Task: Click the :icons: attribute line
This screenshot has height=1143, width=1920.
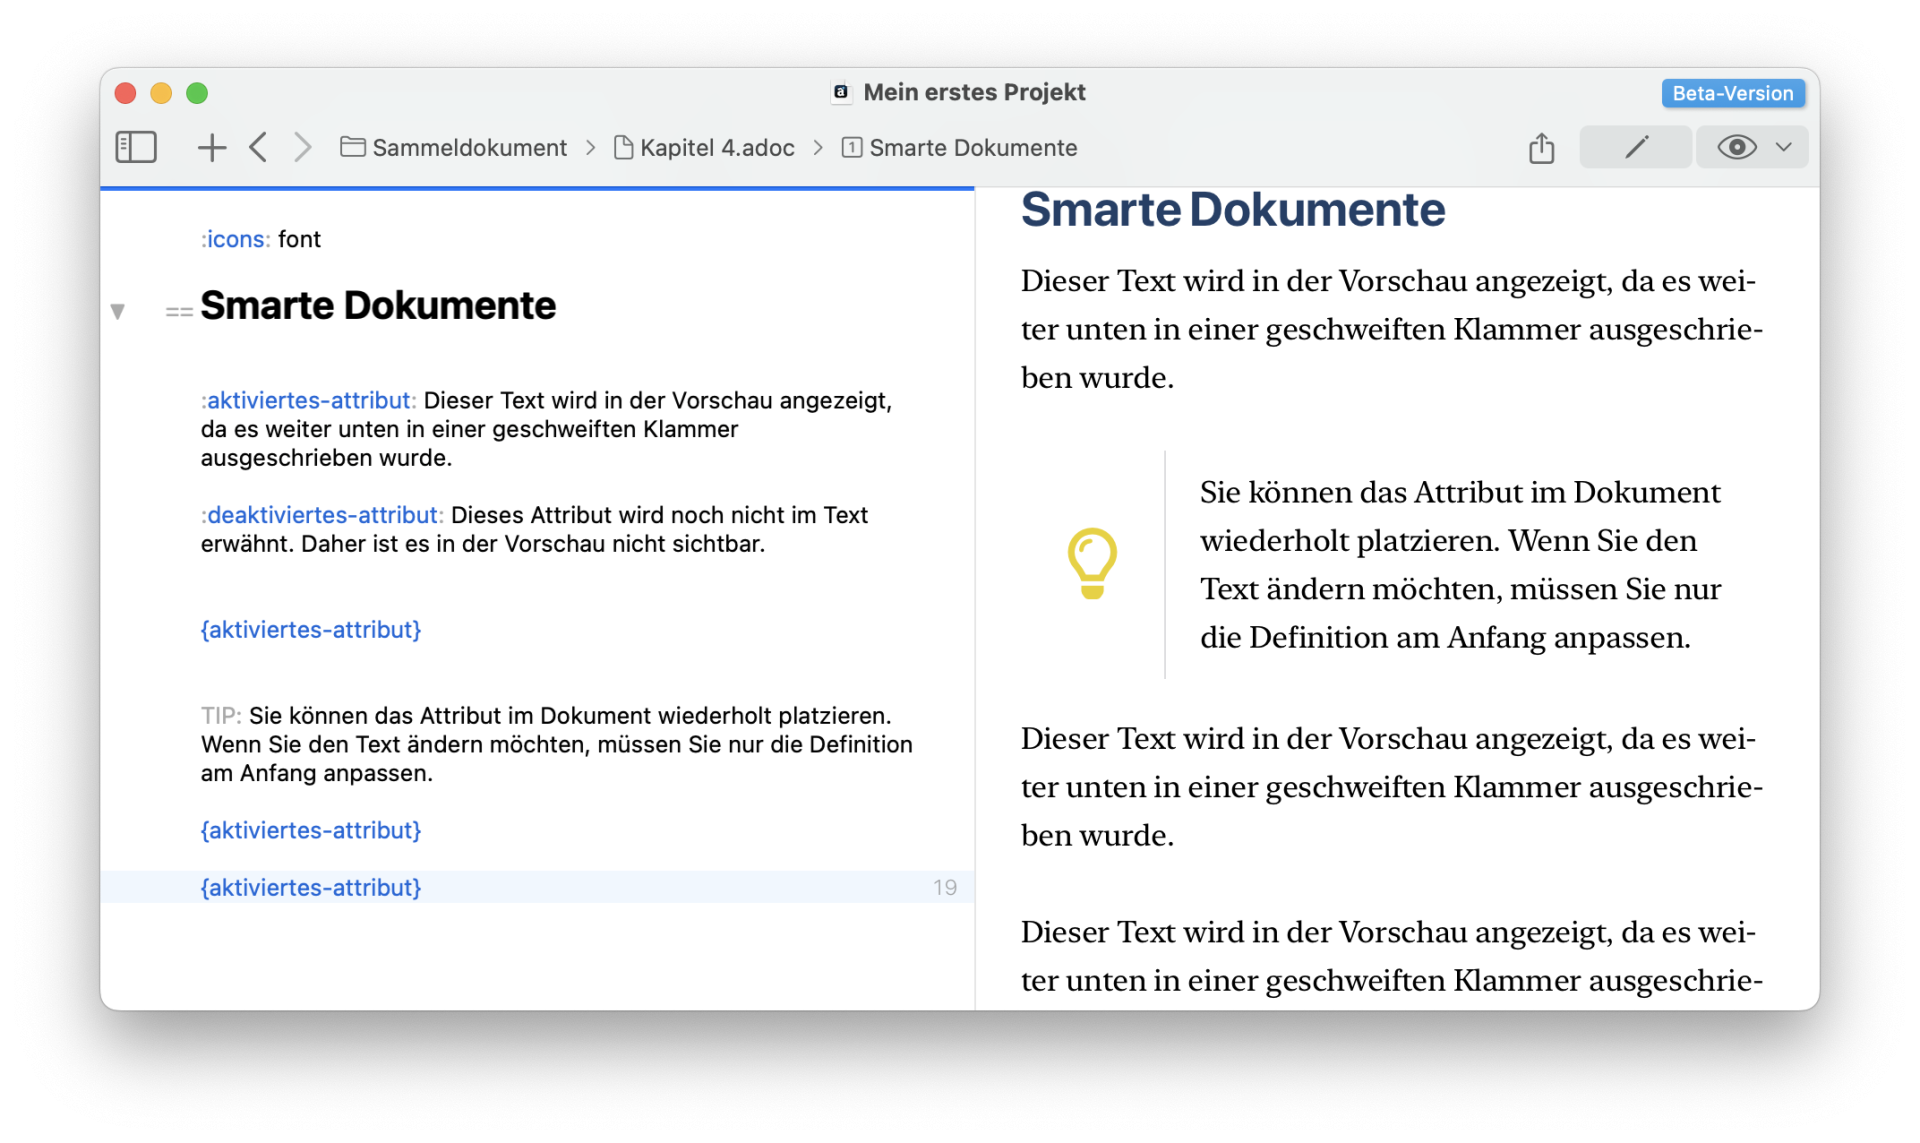Action: pyautogui.click(x=260, y=239)
